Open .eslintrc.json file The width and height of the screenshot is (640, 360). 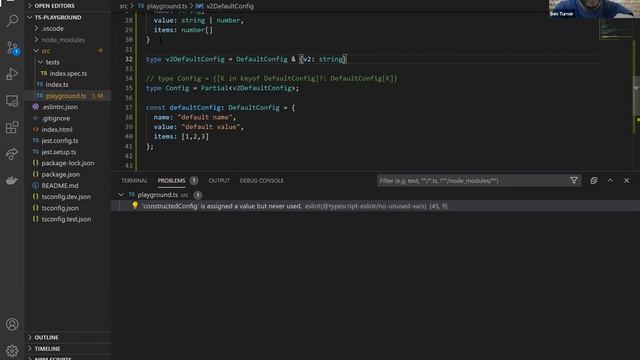tap(60, 107)
